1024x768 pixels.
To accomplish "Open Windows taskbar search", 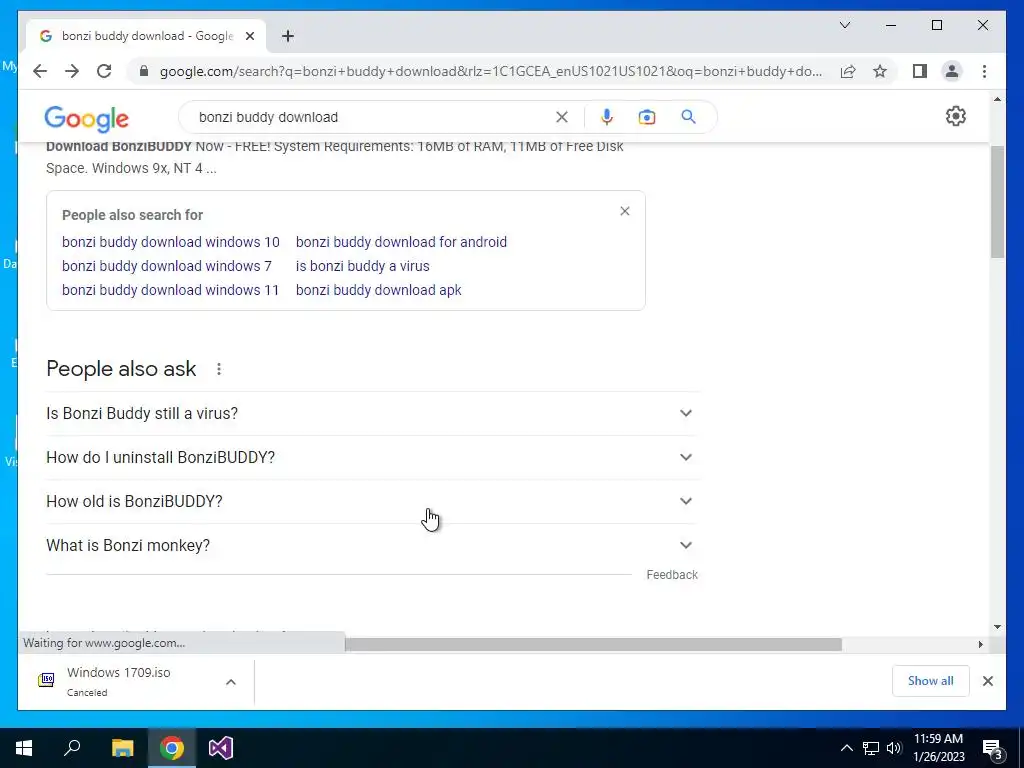I will click(72, 748).
